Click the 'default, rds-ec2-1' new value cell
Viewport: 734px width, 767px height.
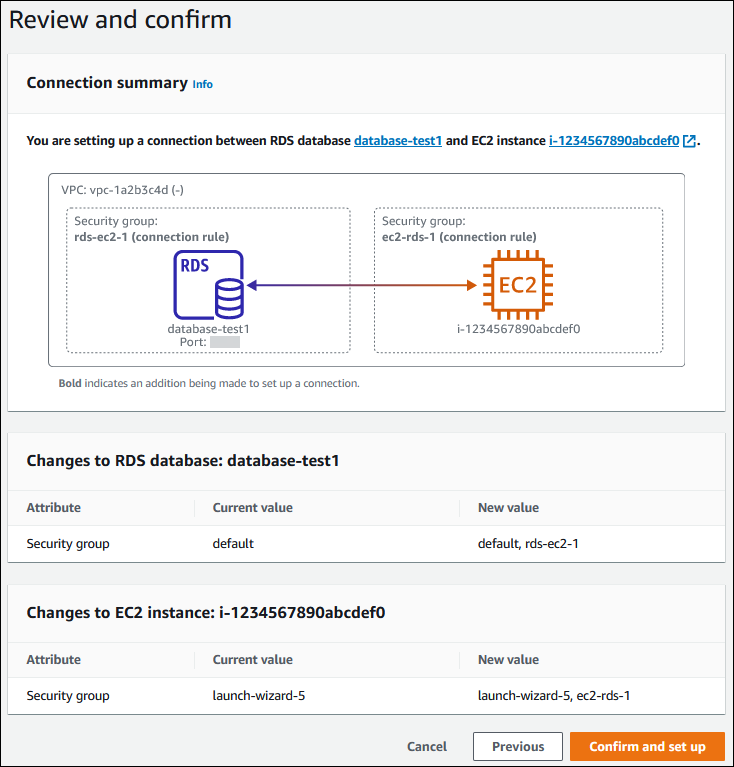click(529, 544)
